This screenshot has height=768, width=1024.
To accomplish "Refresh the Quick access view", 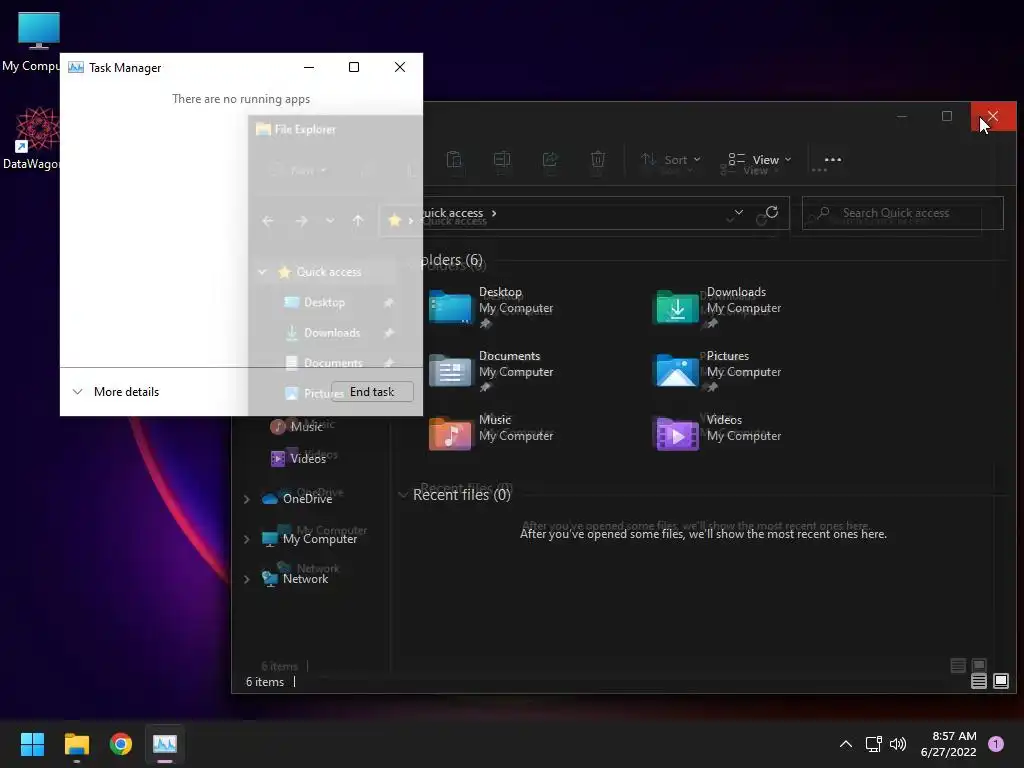I will pos(772,212).
